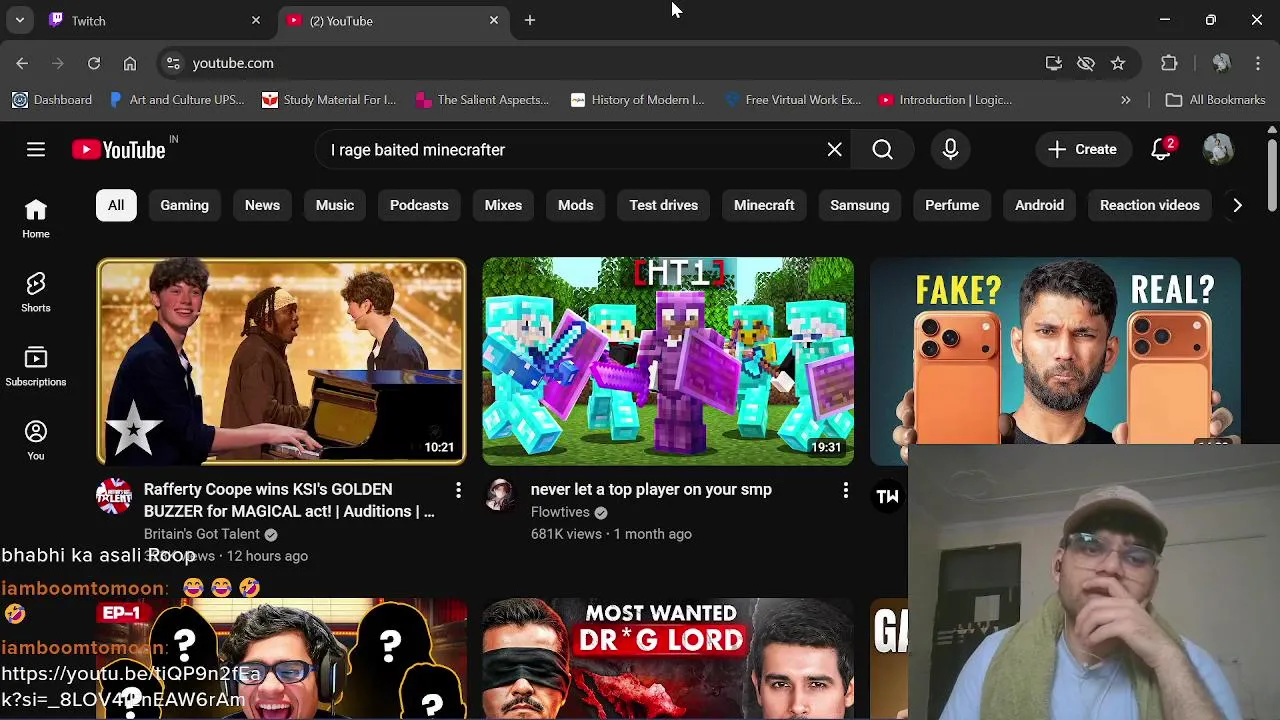Close the YouTube browser tab
The width and height of the screenshot is (1280, 720).
(x=494, y=20)
